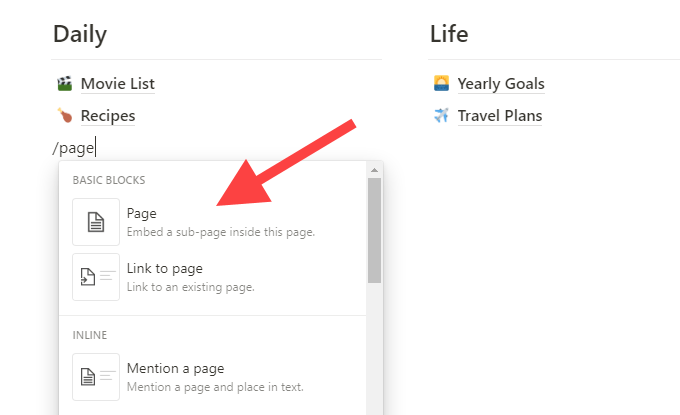Click the "Daily" section heading

79,34
